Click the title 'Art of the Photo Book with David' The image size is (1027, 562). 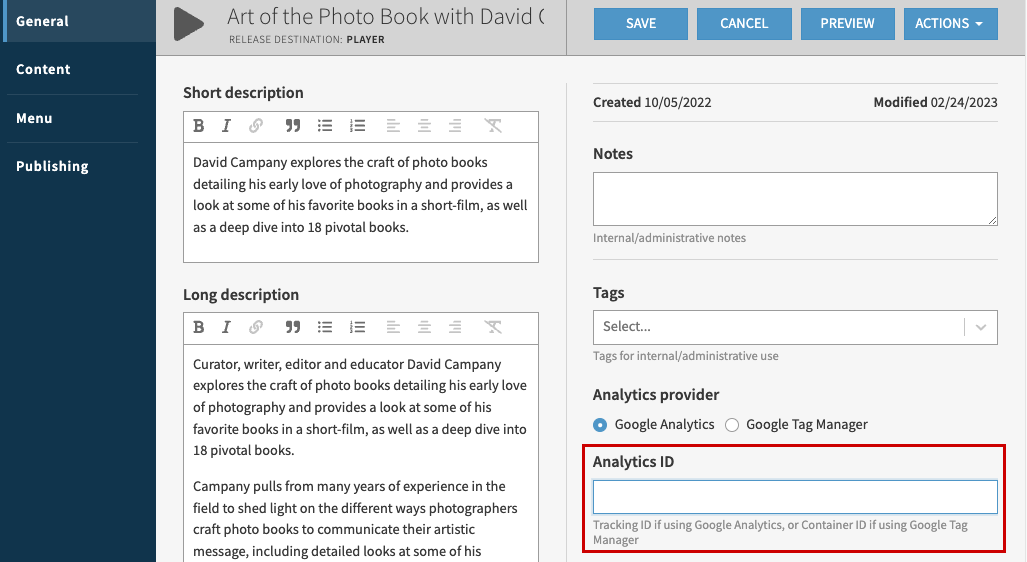386,17
